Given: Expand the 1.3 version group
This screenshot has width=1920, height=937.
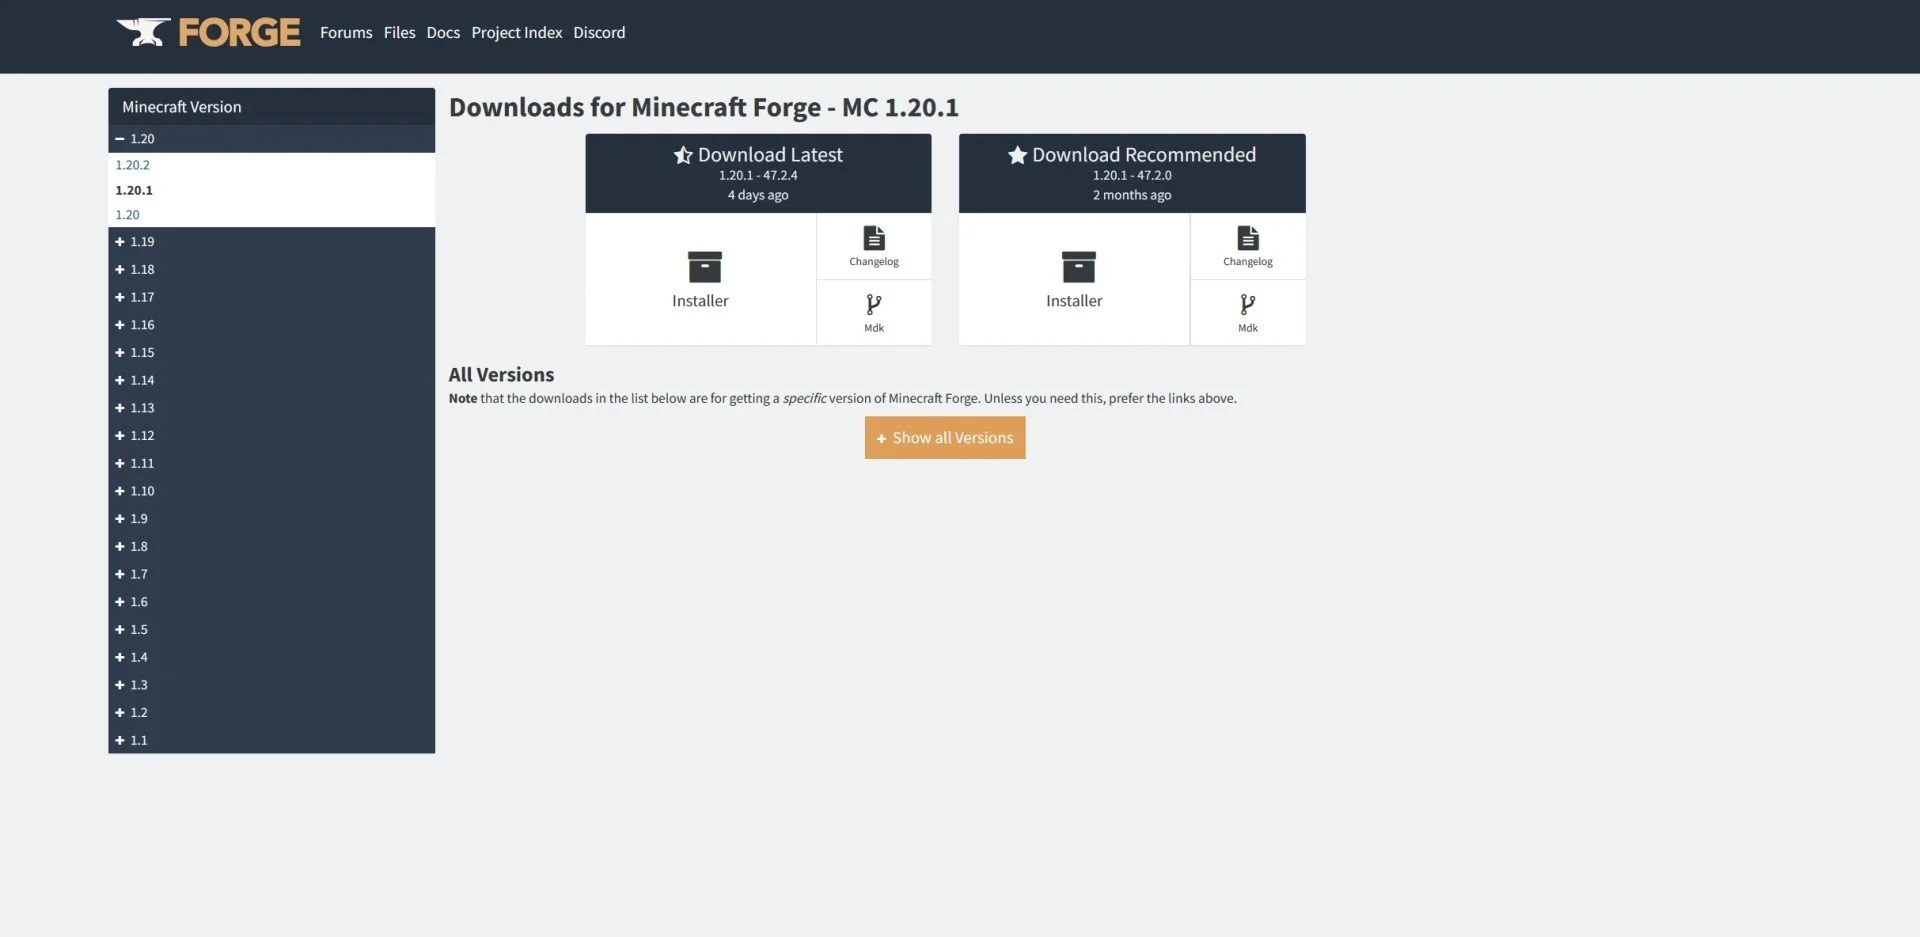Looking at the screenshot, I should point(271,685).
